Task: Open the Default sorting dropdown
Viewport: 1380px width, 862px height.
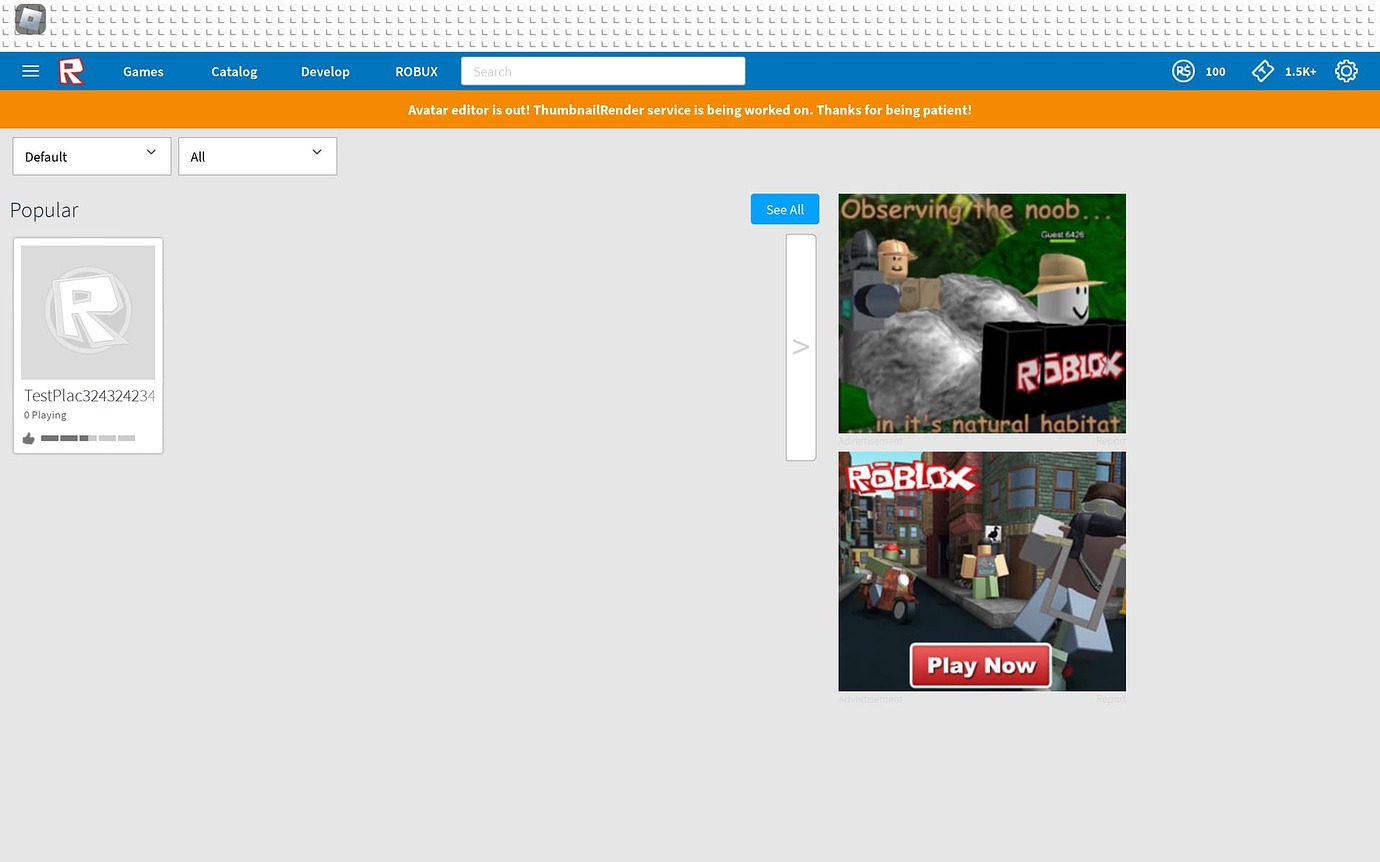Action: [x=91, y=156]
